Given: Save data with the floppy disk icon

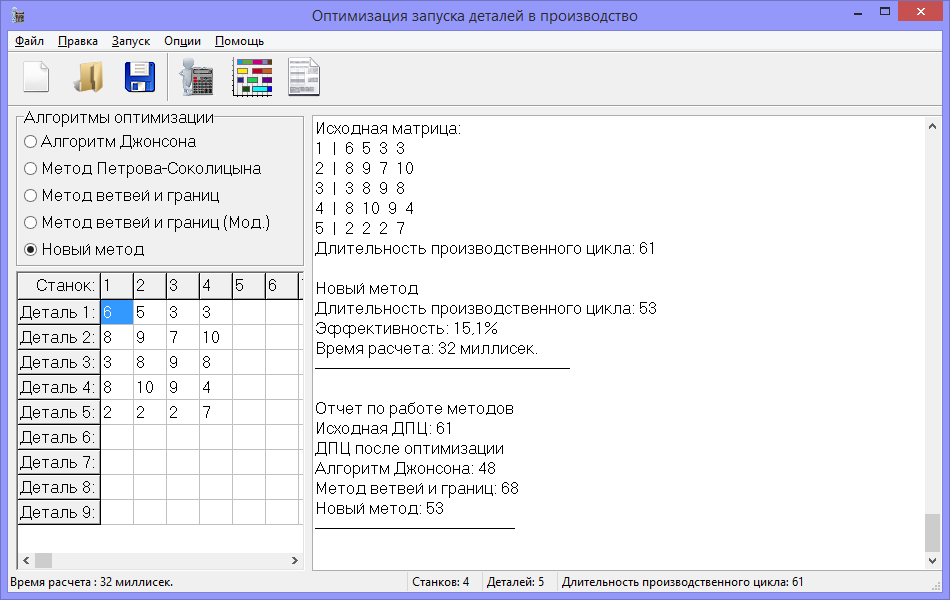Looking at the screenshot, I should coord(140,76).
